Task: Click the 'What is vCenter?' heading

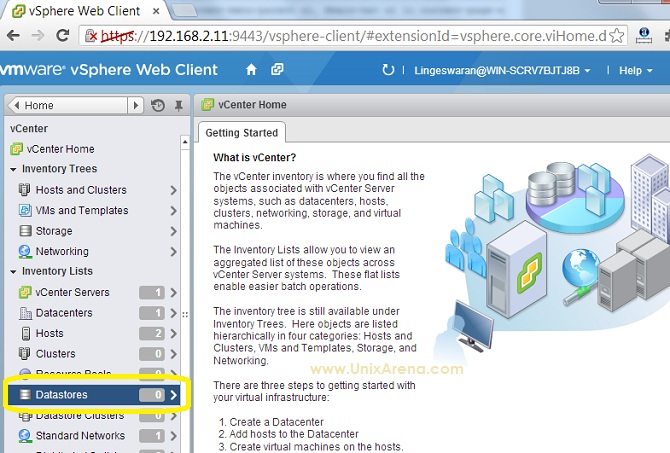Action: tap(255, 158)
